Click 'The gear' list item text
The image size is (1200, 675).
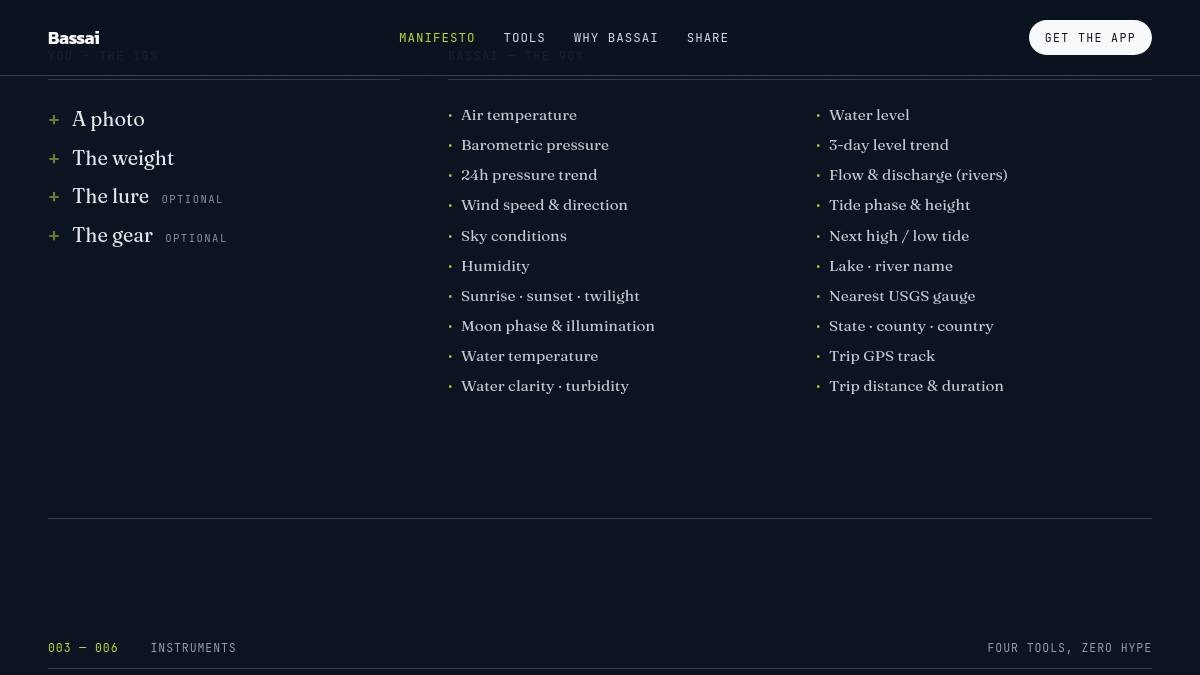click(x=112, y=235)
